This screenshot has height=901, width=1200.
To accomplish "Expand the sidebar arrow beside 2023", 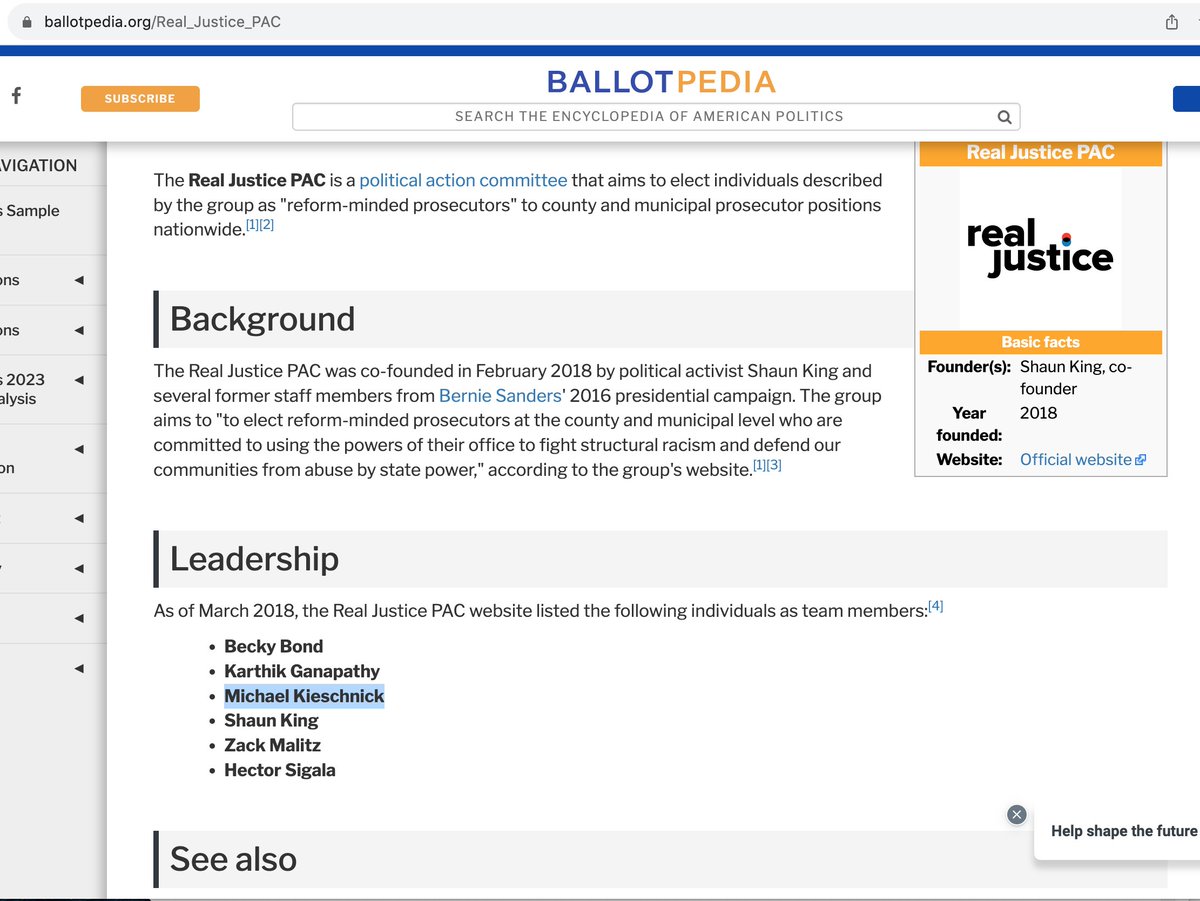I will pyautogui.click(x=79, y=380).
